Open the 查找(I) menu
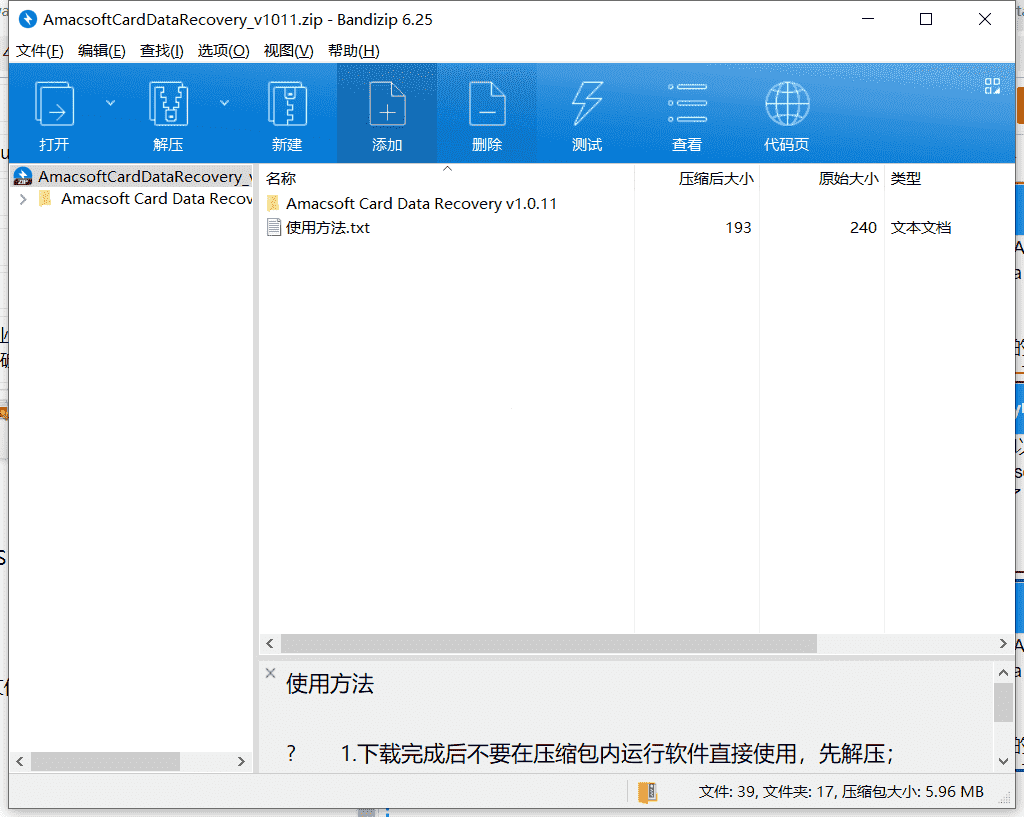The height and width of the screenshot is (817, 1024). (161, 51)
